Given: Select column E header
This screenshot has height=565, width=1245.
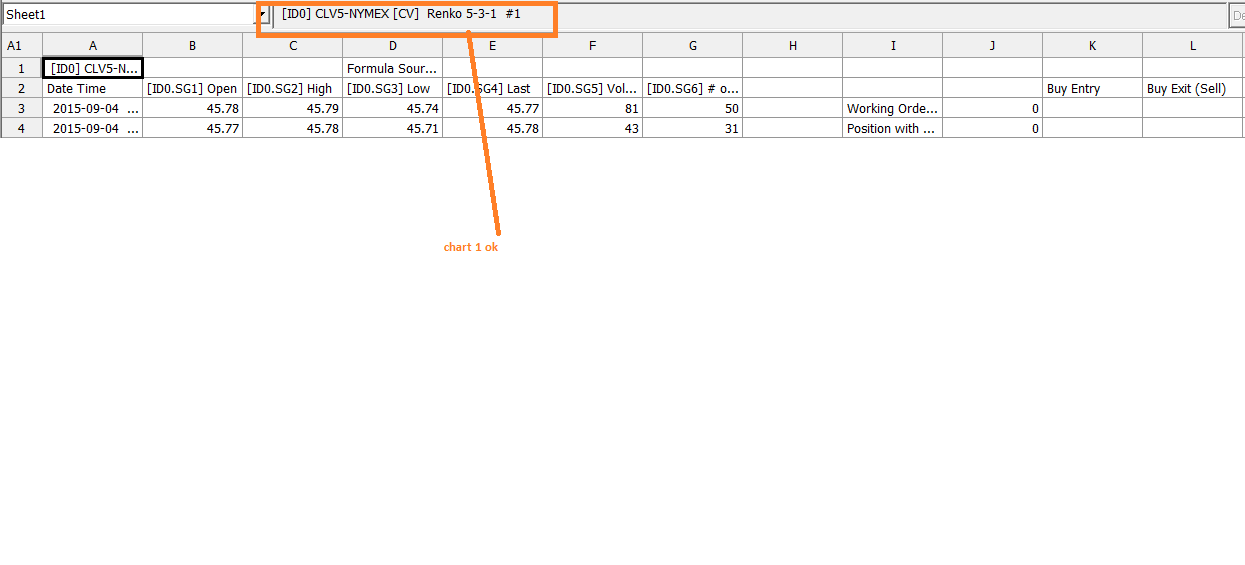Looking at the screenshot, I should pos(493,46).
